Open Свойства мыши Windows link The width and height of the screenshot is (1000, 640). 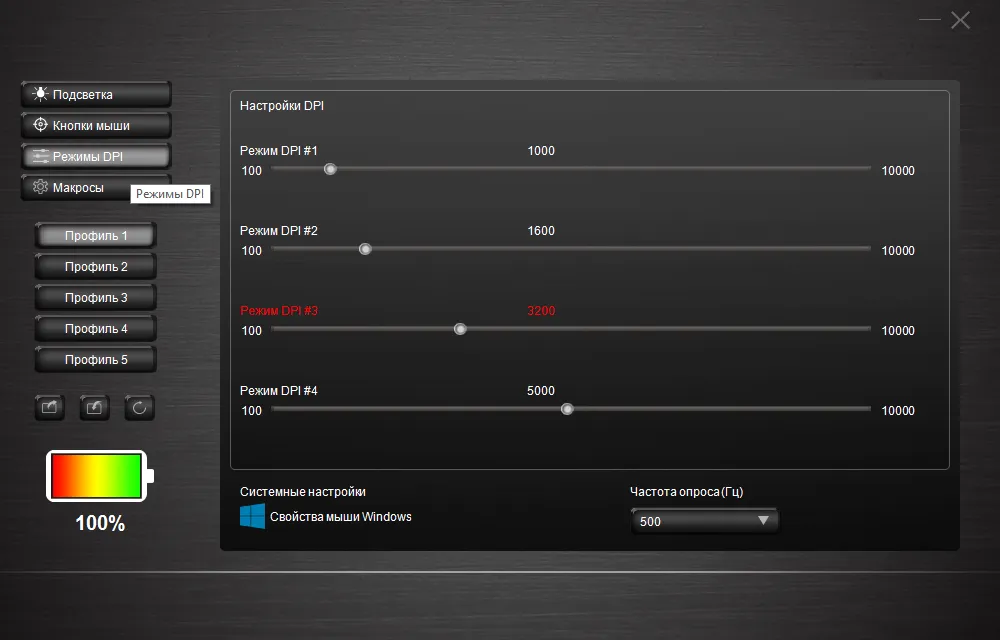point(340,517)
